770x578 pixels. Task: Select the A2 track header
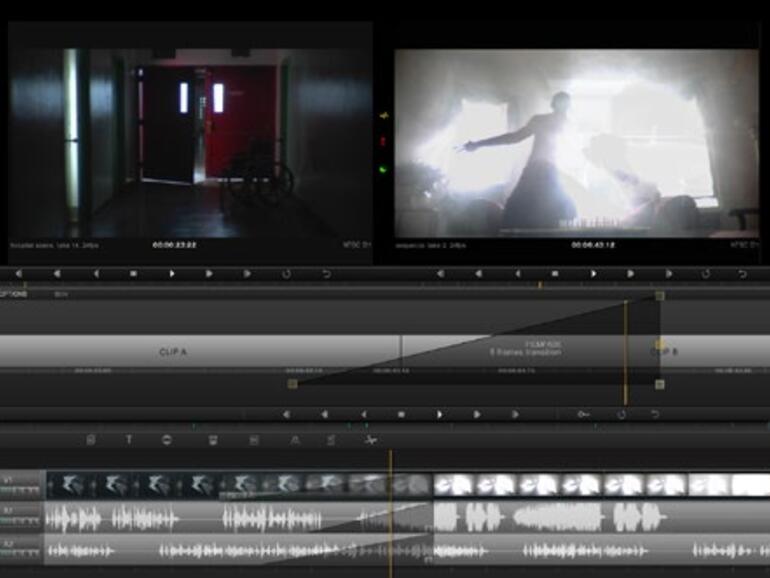tap(22, 550)
